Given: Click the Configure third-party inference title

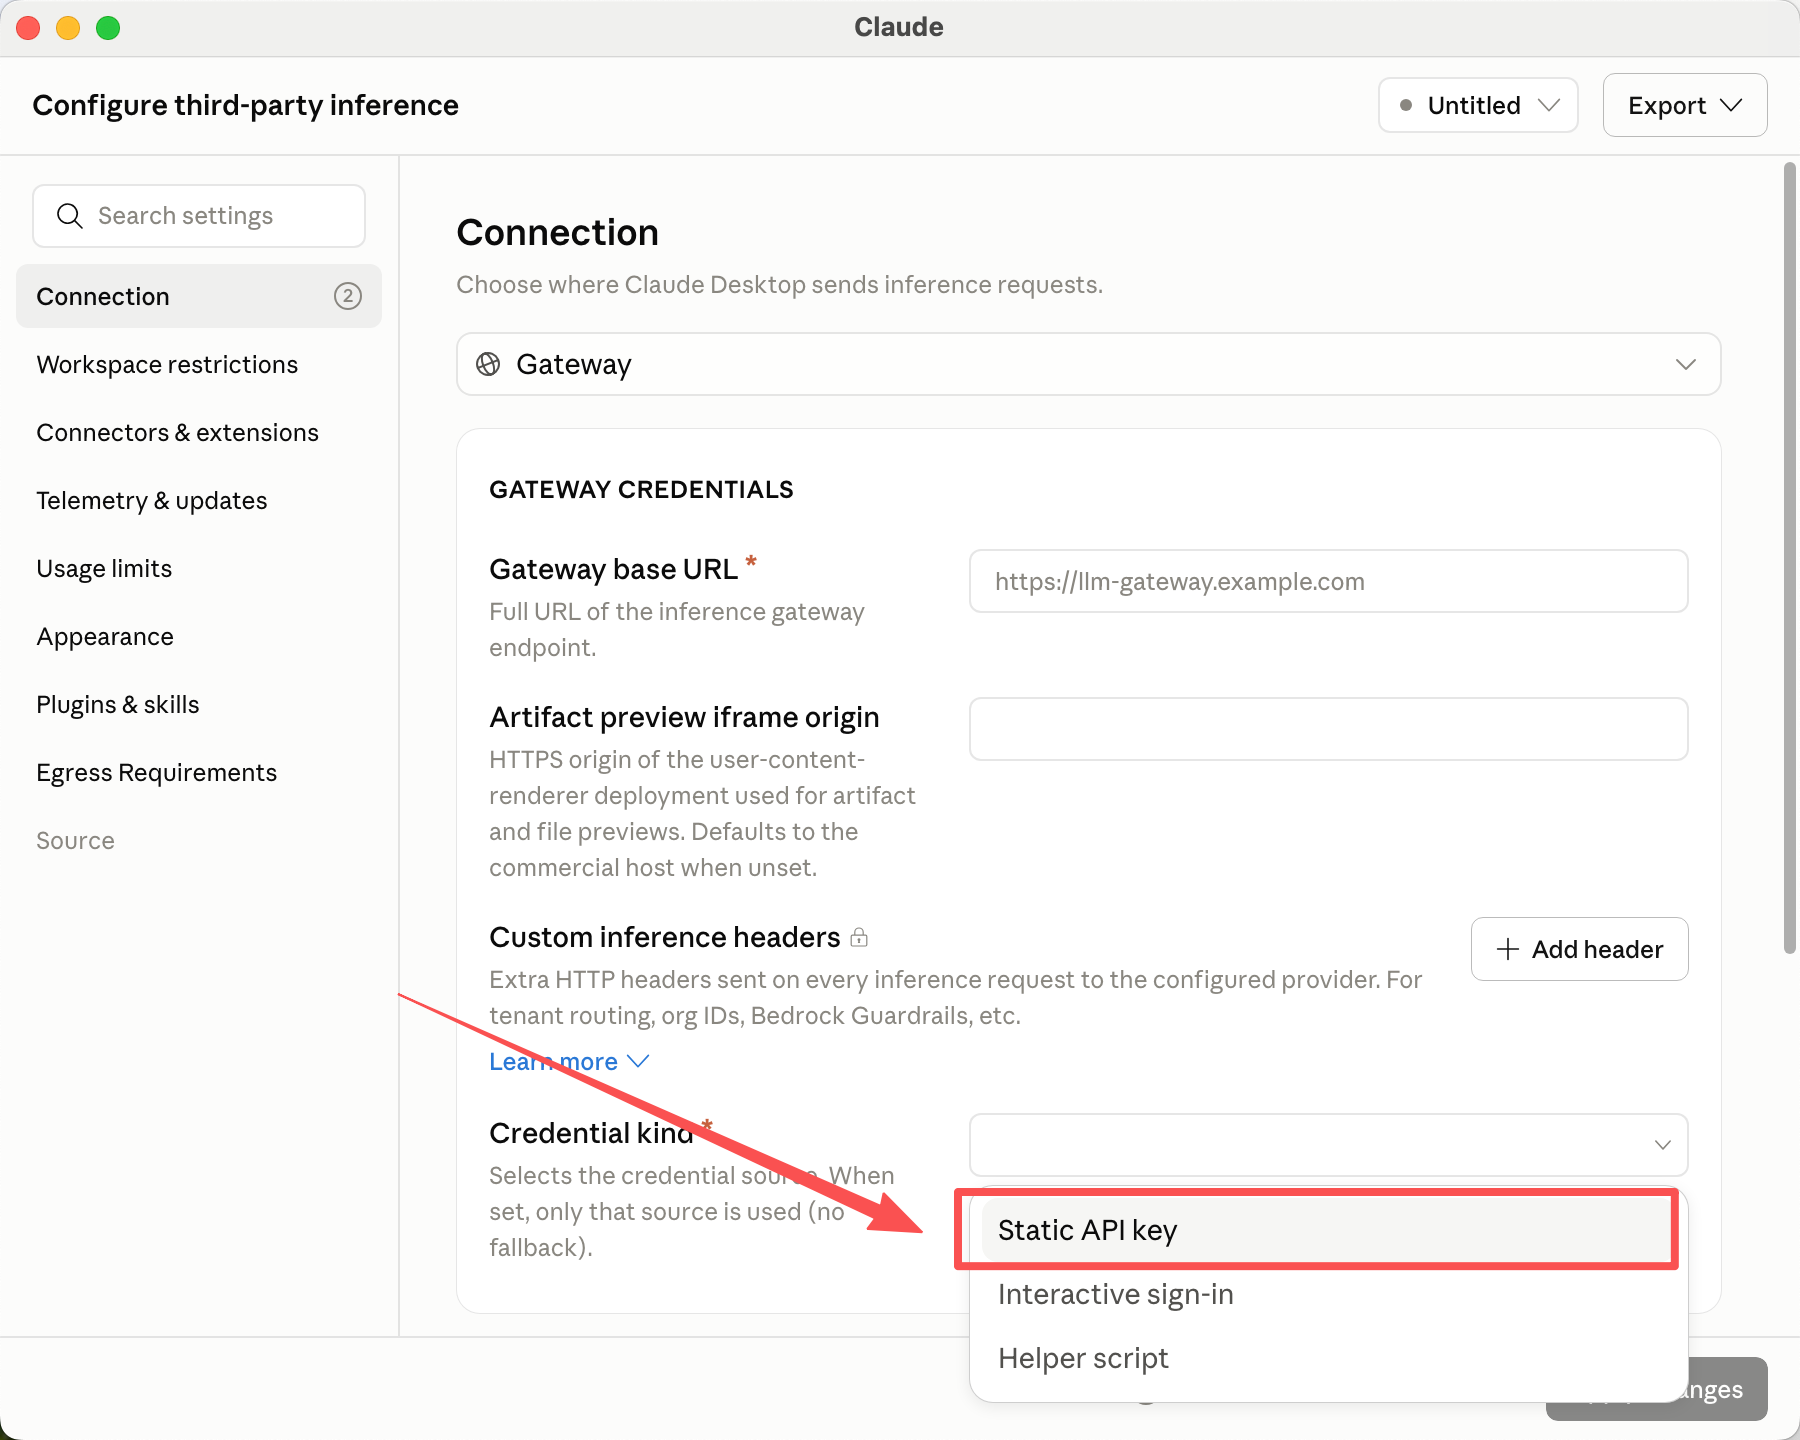Looking at the screenshot, I should click(245, 105).
